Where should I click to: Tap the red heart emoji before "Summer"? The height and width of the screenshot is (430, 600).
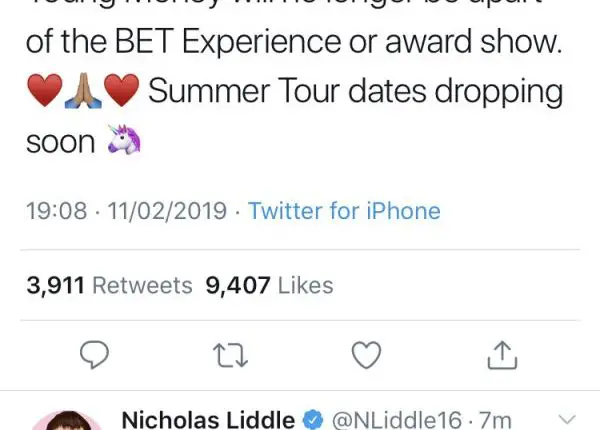121,93
